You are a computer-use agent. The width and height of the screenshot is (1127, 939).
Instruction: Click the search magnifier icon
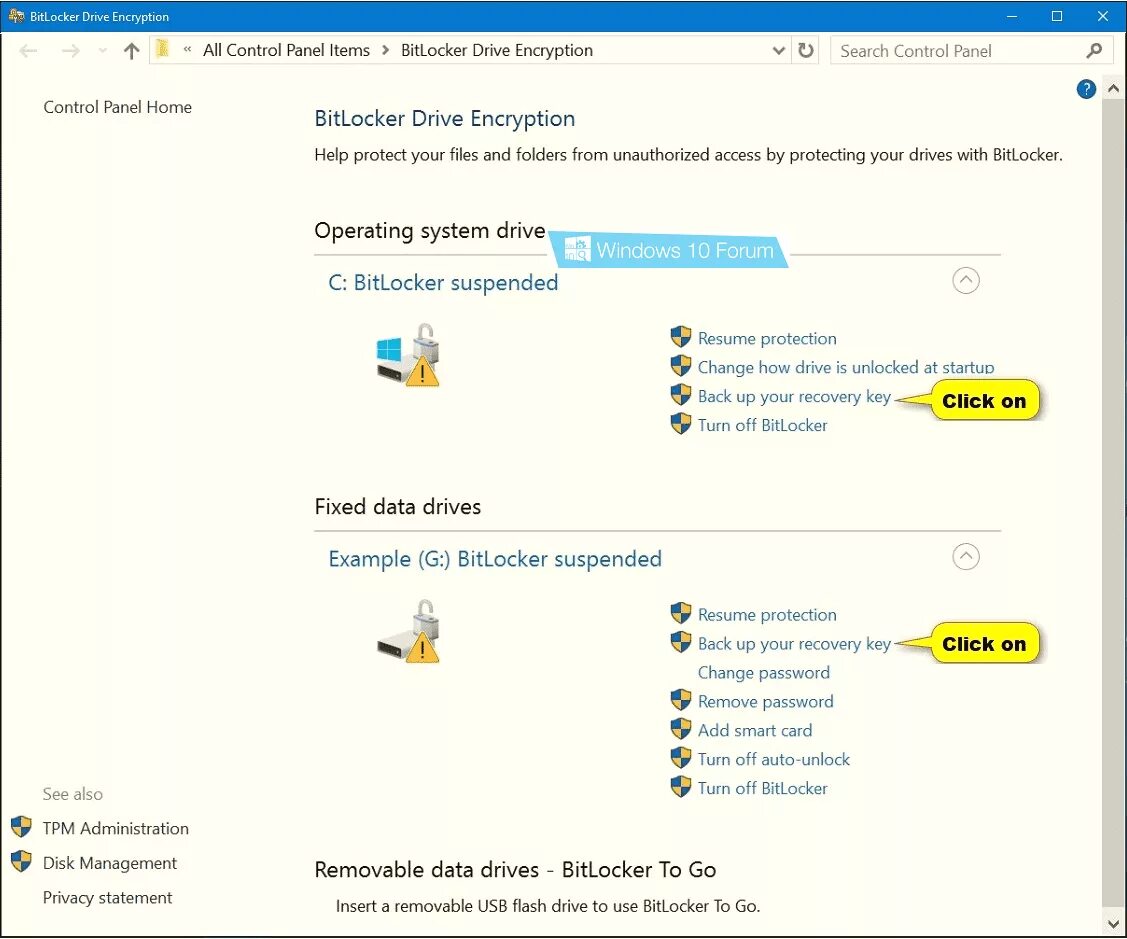click(x=1094, y=50)
